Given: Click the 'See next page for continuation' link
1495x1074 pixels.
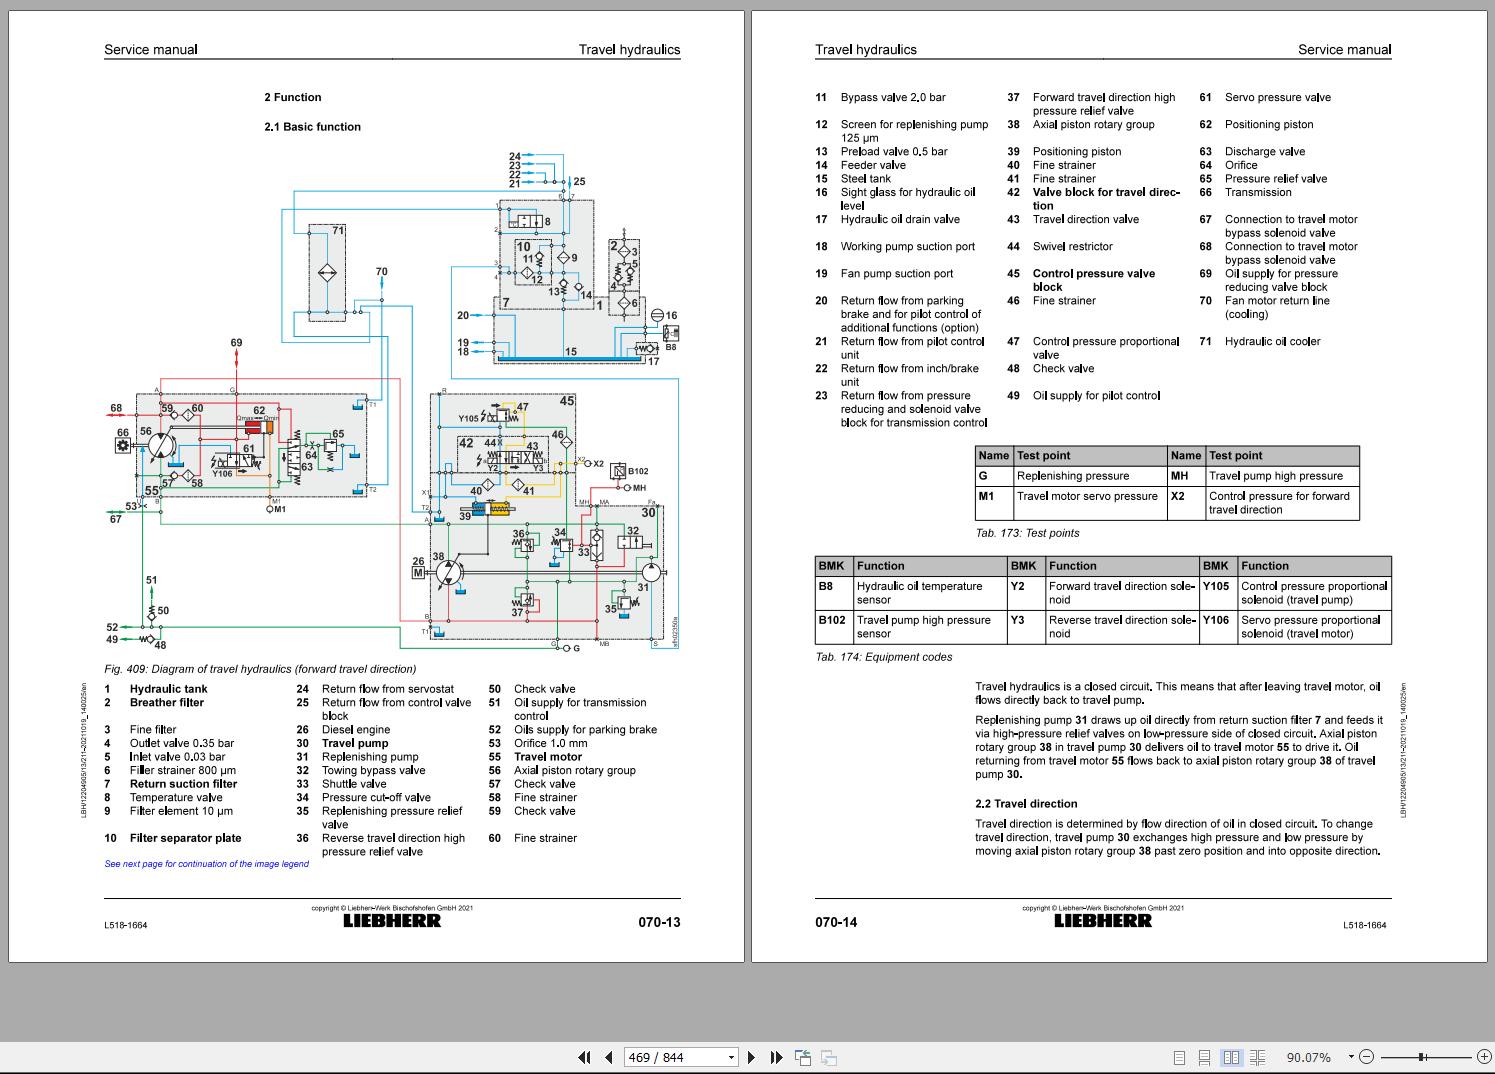Looking at the screenshot, I should point(207,864).
